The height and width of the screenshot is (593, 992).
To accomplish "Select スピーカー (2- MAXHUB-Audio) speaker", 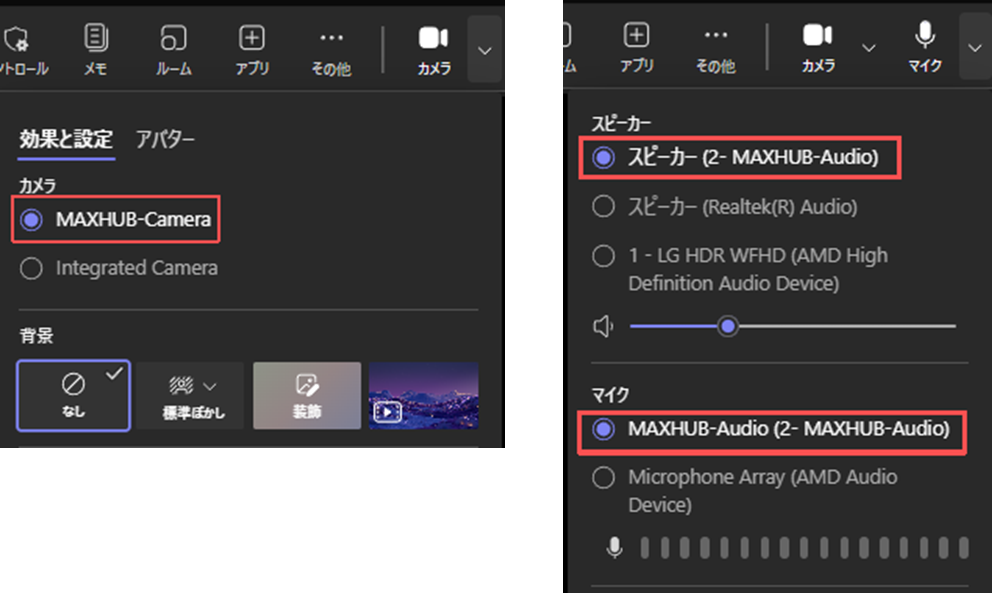I will (x=740, y=158).
